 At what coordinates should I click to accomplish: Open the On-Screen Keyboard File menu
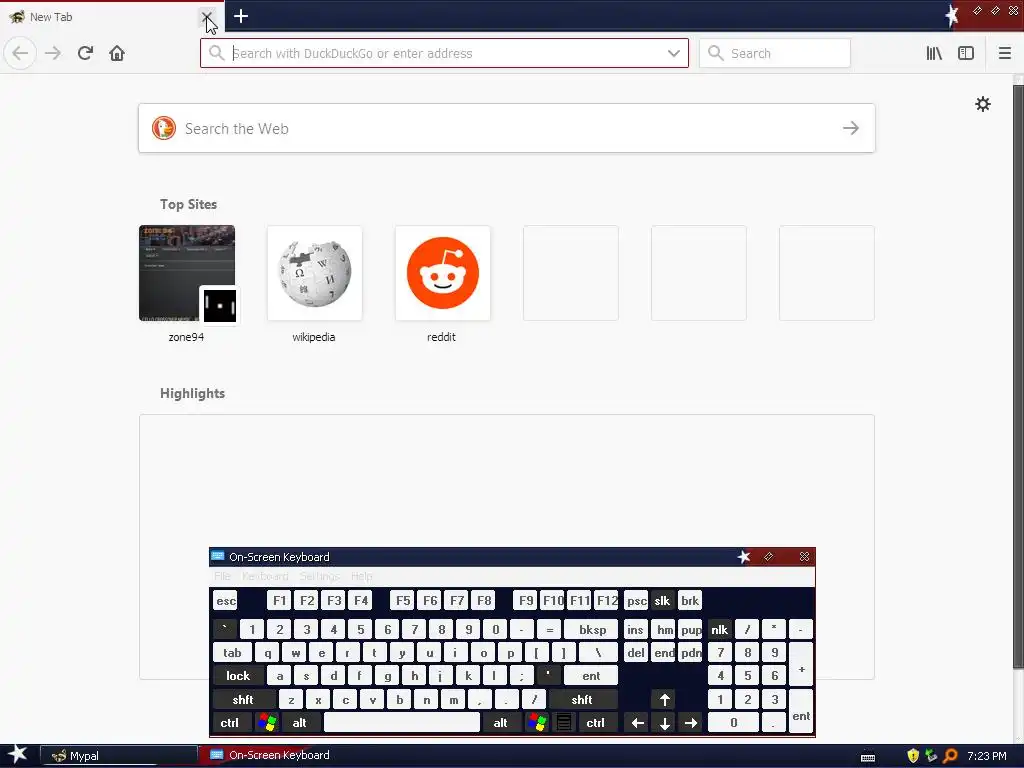222,576
